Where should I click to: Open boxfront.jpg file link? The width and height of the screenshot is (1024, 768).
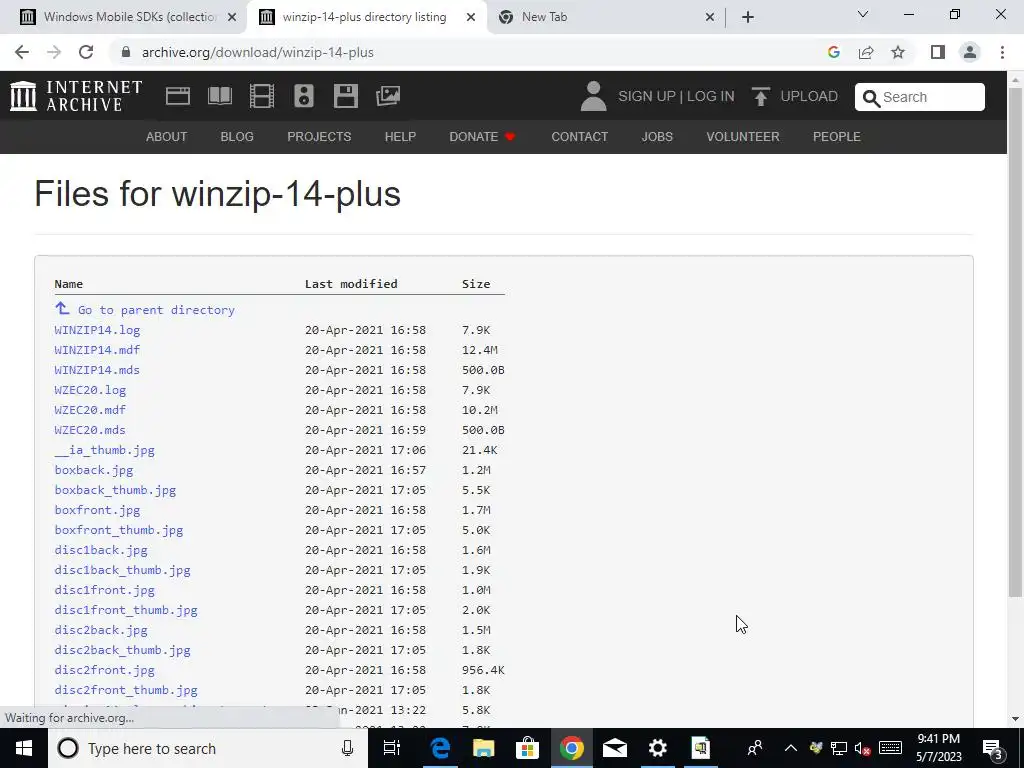click(x=97, y=510)
